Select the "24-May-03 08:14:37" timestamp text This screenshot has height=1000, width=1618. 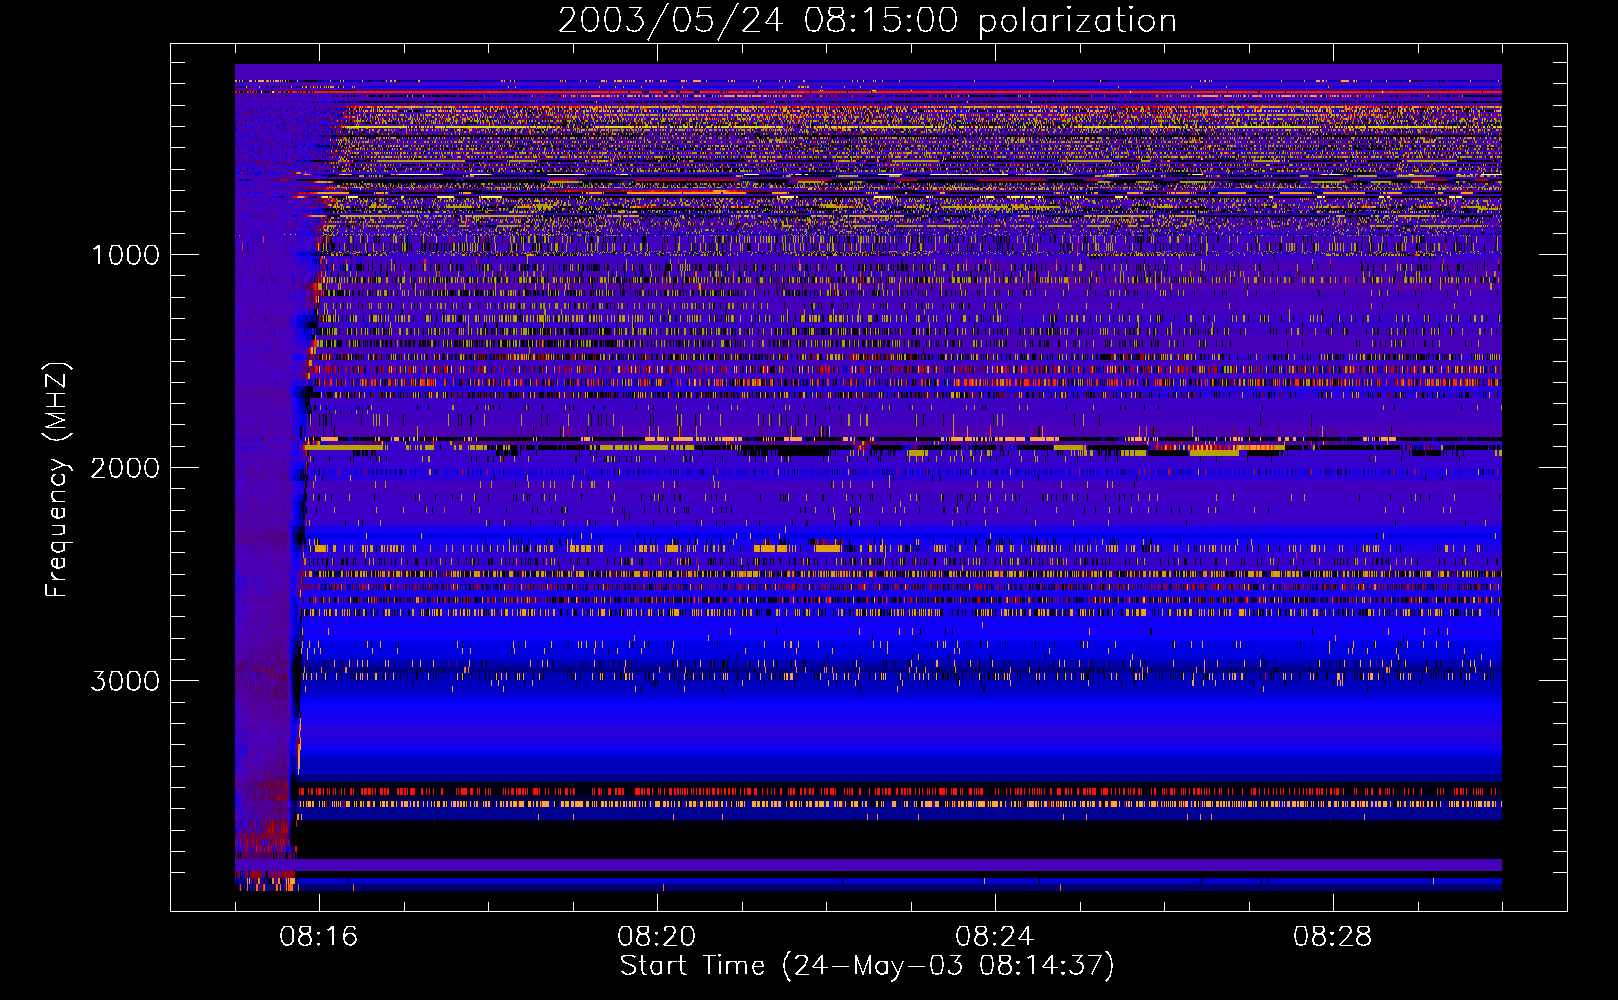pyautogui.click(x=948, y=966)
